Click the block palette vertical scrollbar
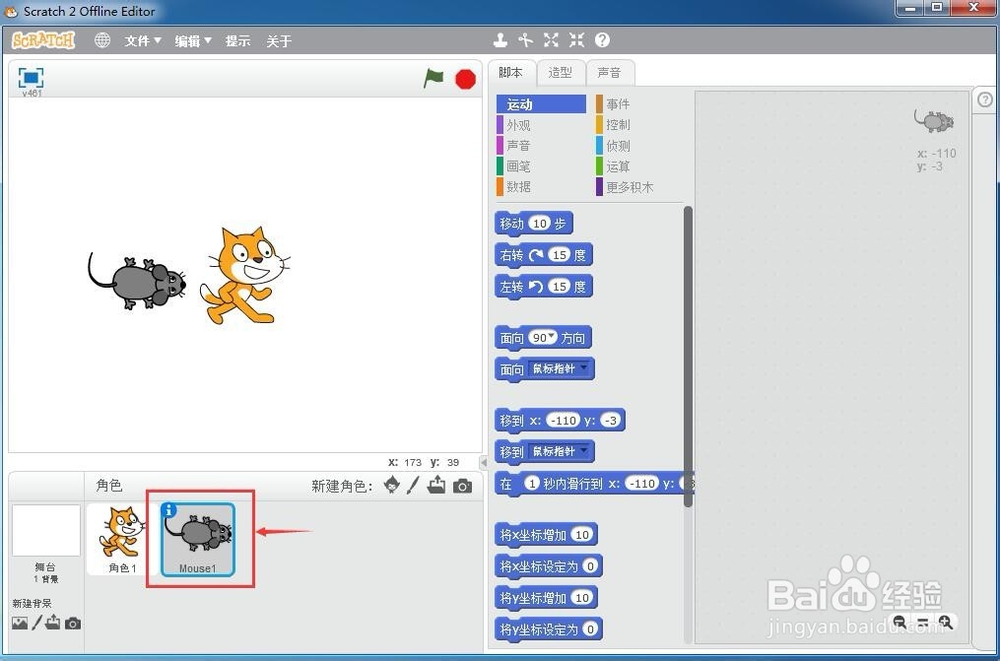This screenshot has width=1000, height=661. coord(688,356)
